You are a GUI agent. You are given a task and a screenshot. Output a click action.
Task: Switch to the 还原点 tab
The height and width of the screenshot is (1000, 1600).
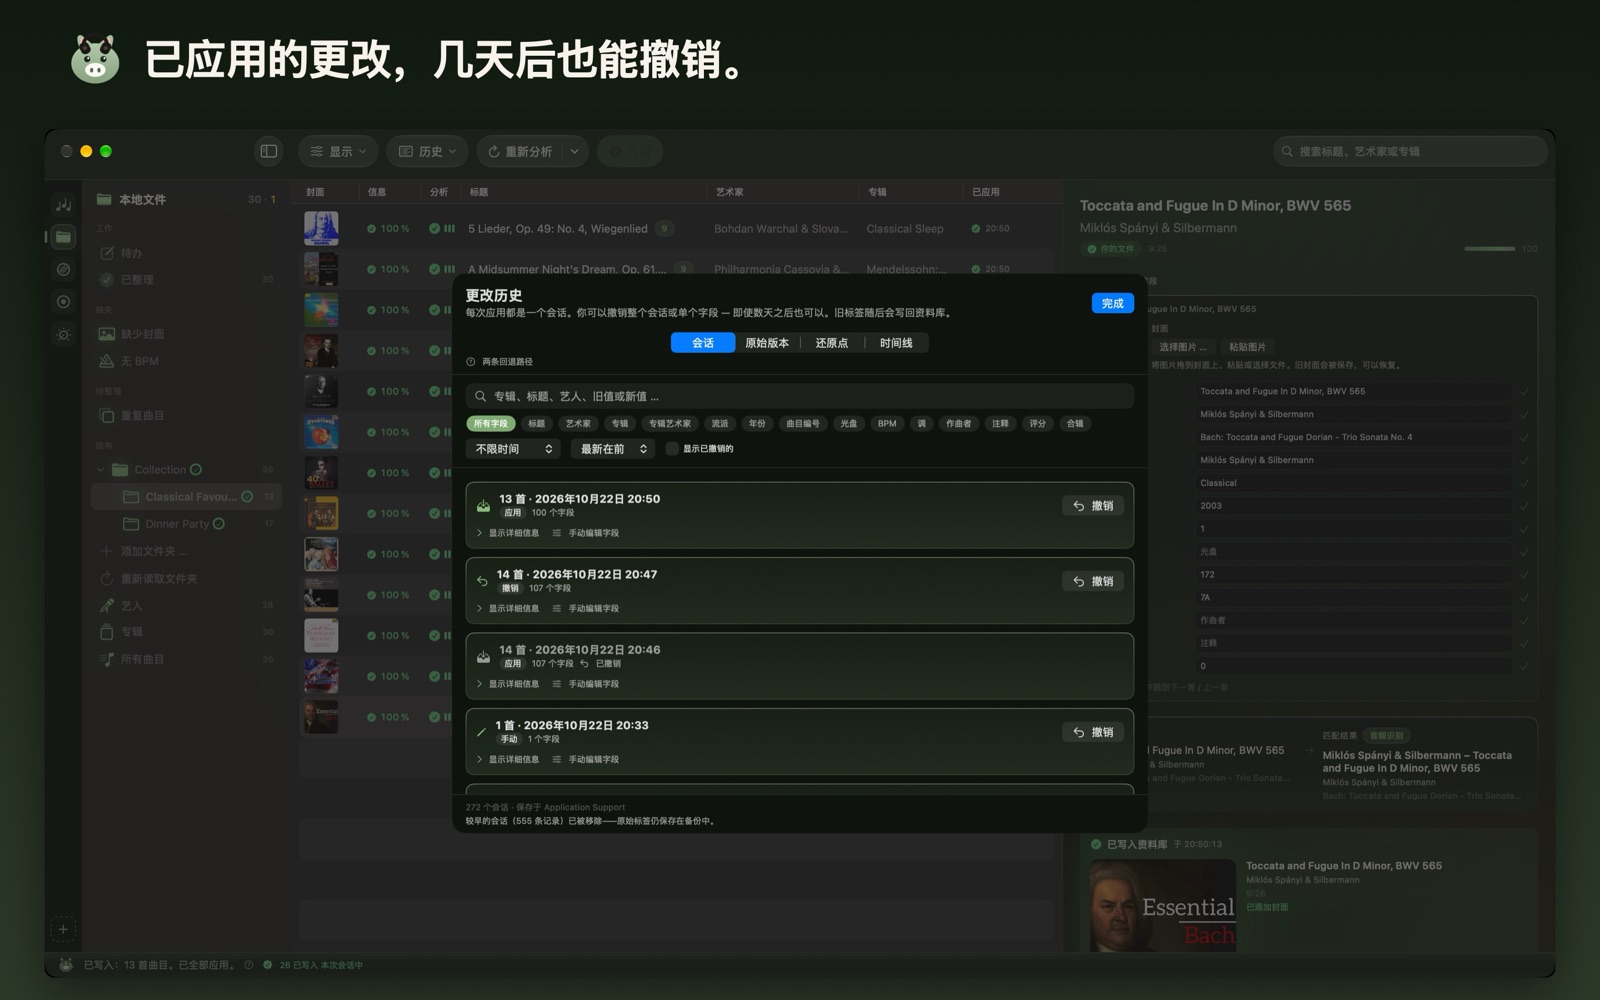tap(831, 343)
